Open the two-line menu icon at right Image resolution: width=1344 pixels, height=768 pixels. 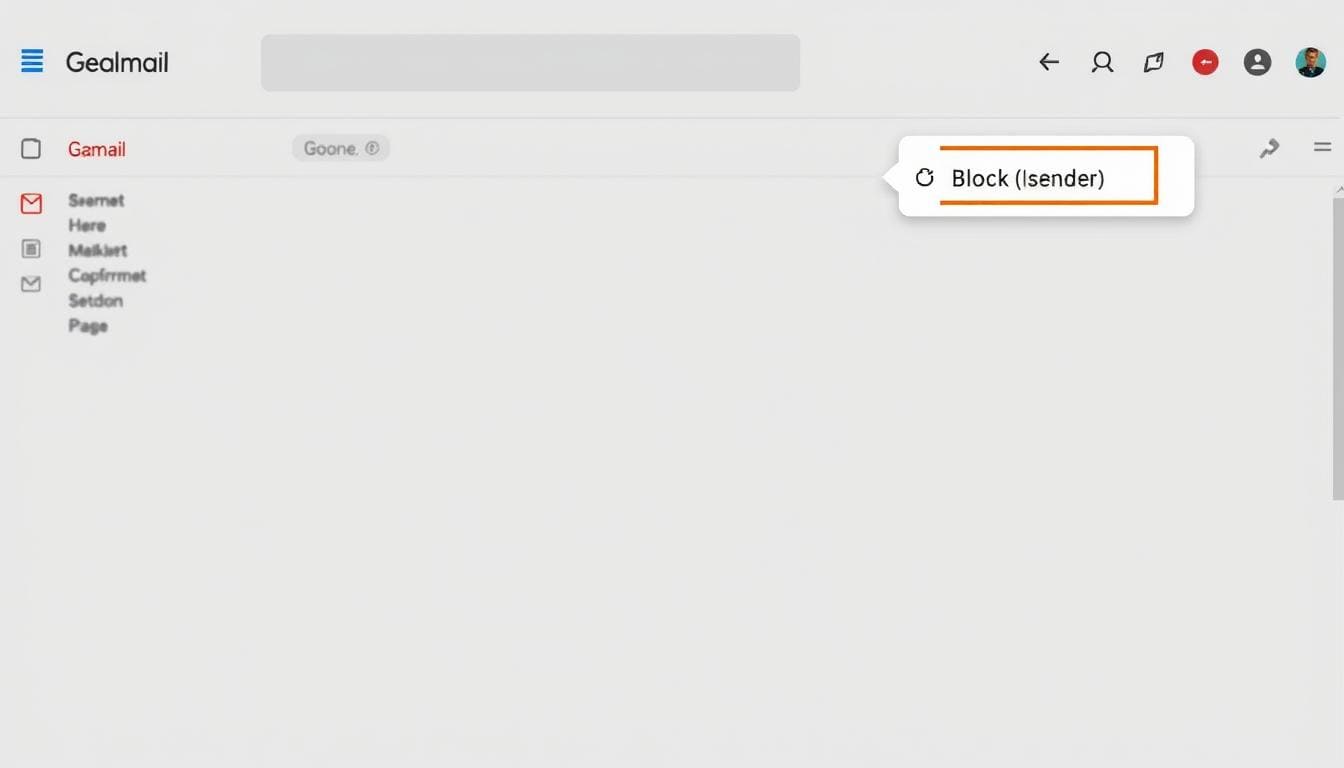[1322, 147]
